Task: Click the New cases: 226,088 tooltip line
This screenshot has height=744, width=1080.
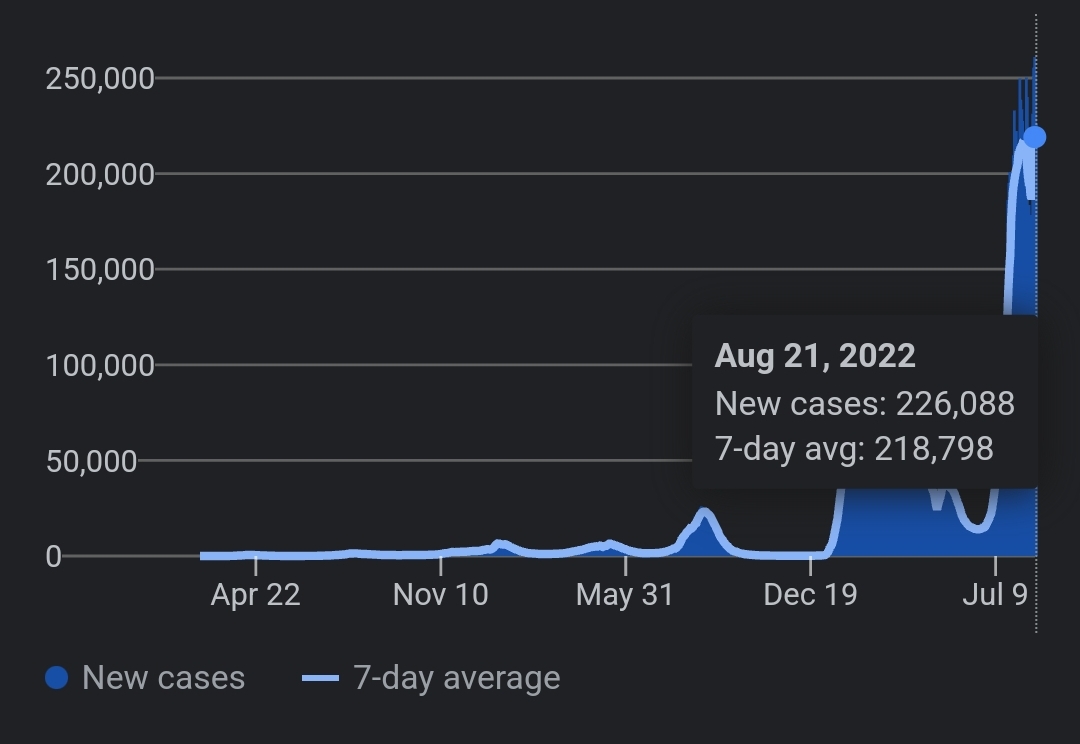Action: (x=865, y=403)
